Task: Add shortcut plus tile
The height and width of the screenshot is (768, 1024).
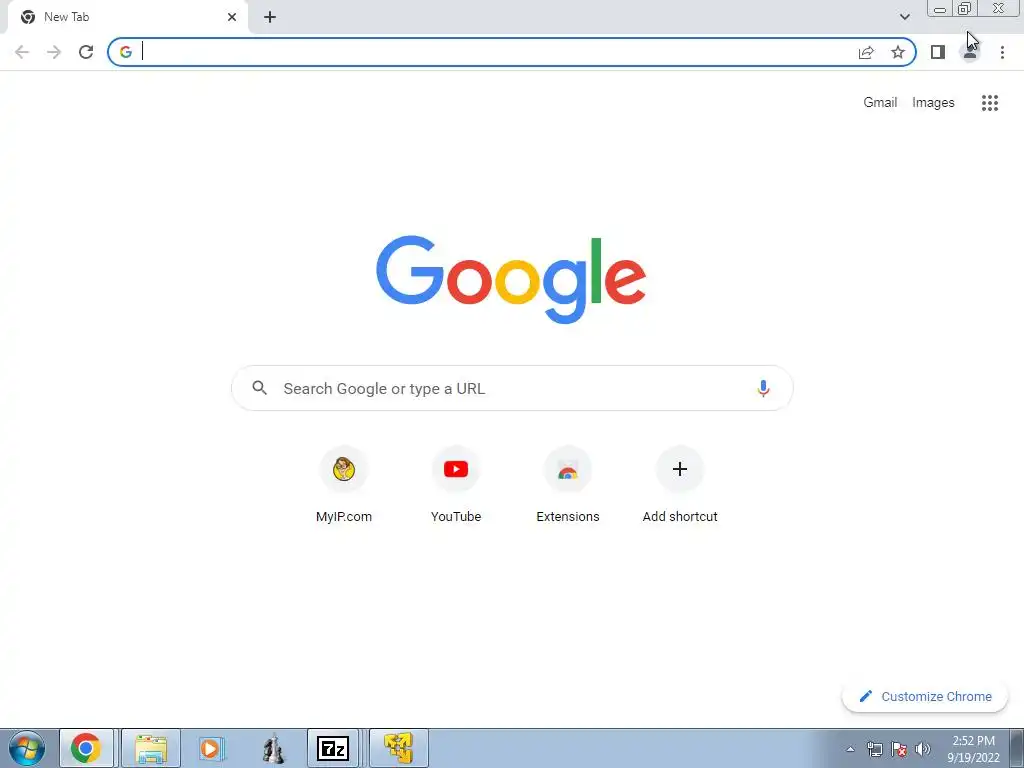Action: pos(680,485)
